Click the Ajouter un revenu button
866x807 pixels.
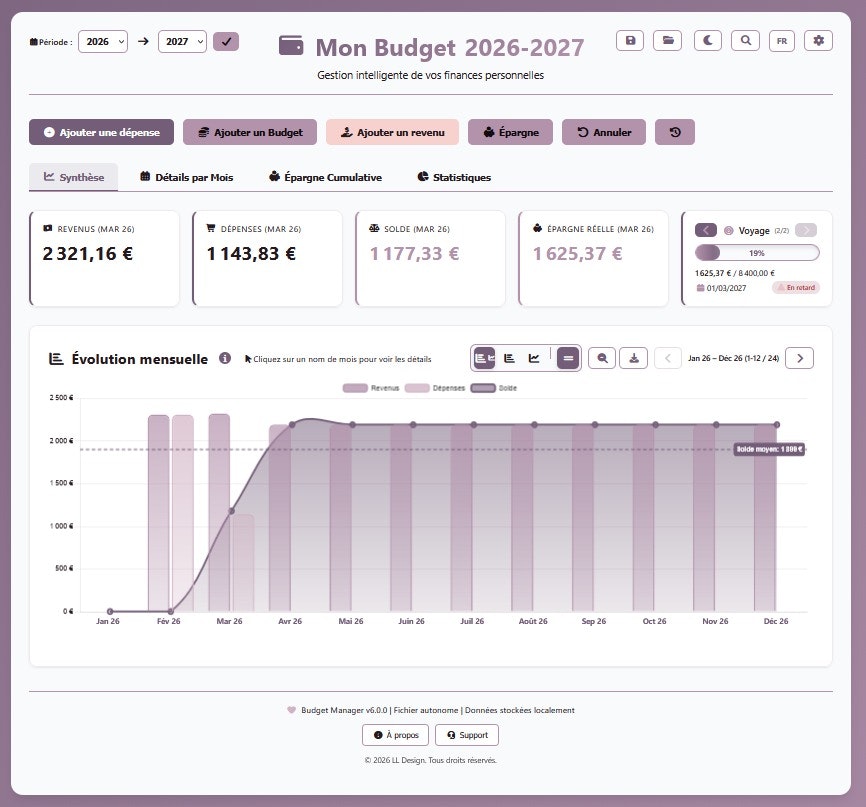pyautogui.click(x=392, y=131)
